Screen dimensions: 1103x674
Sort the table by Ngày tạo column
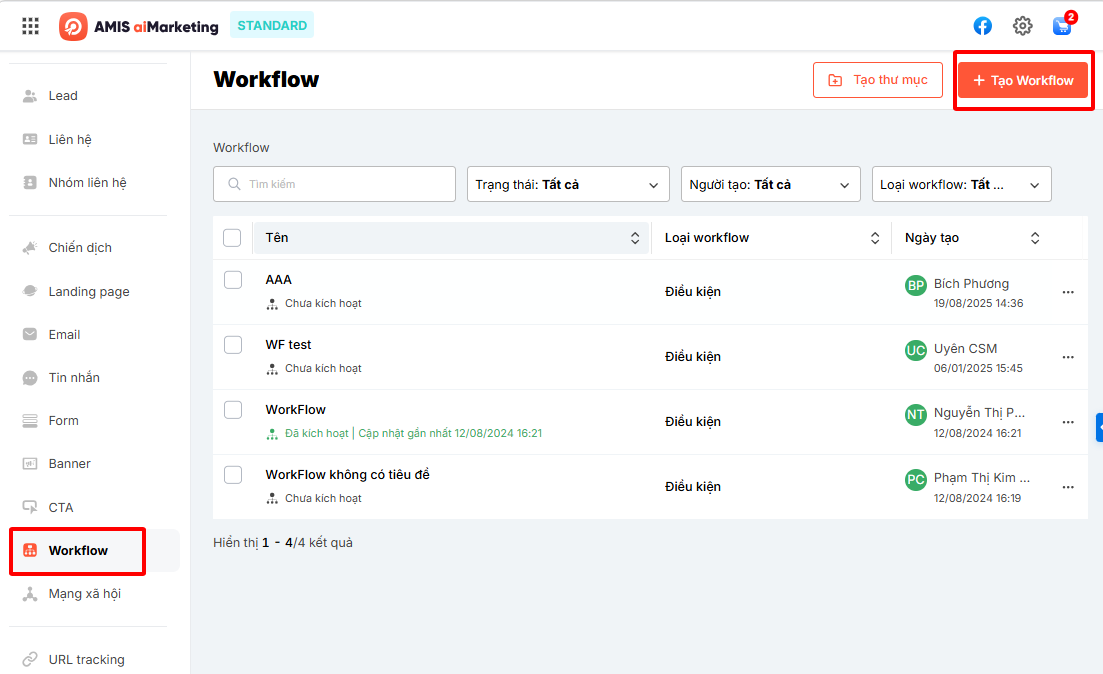[1034, 238]
